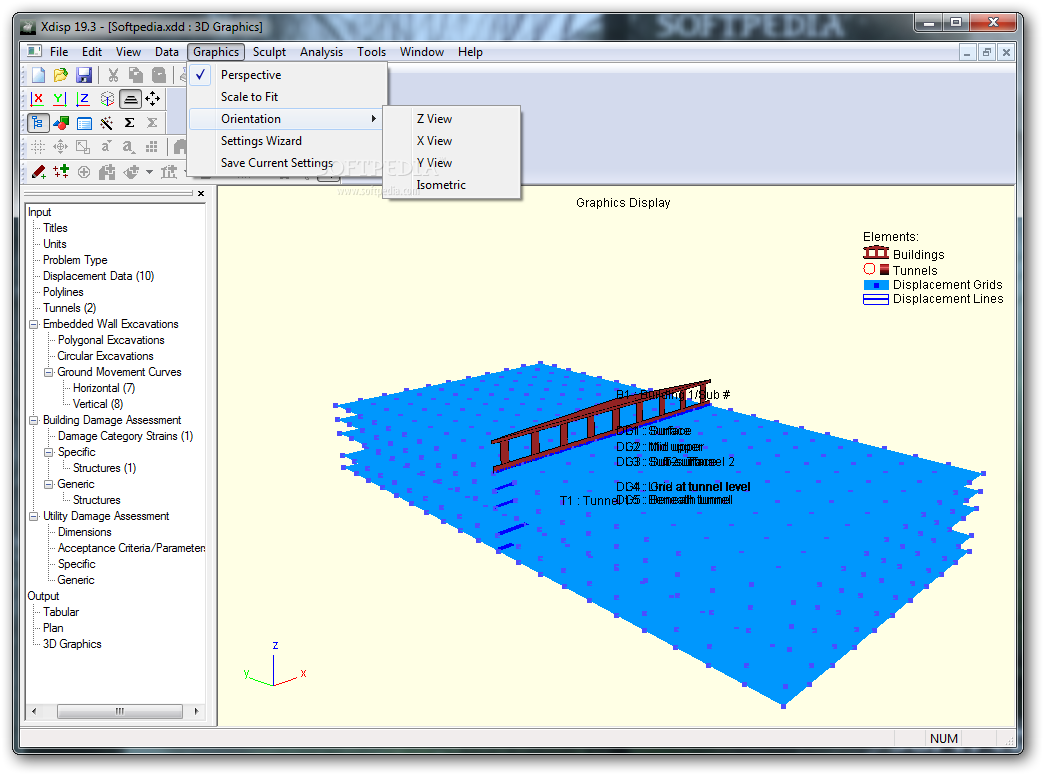Click the Copy icon in the toolbar
Image resolution: width=1044 pixels, height=775 pixels.
point(136,75)
